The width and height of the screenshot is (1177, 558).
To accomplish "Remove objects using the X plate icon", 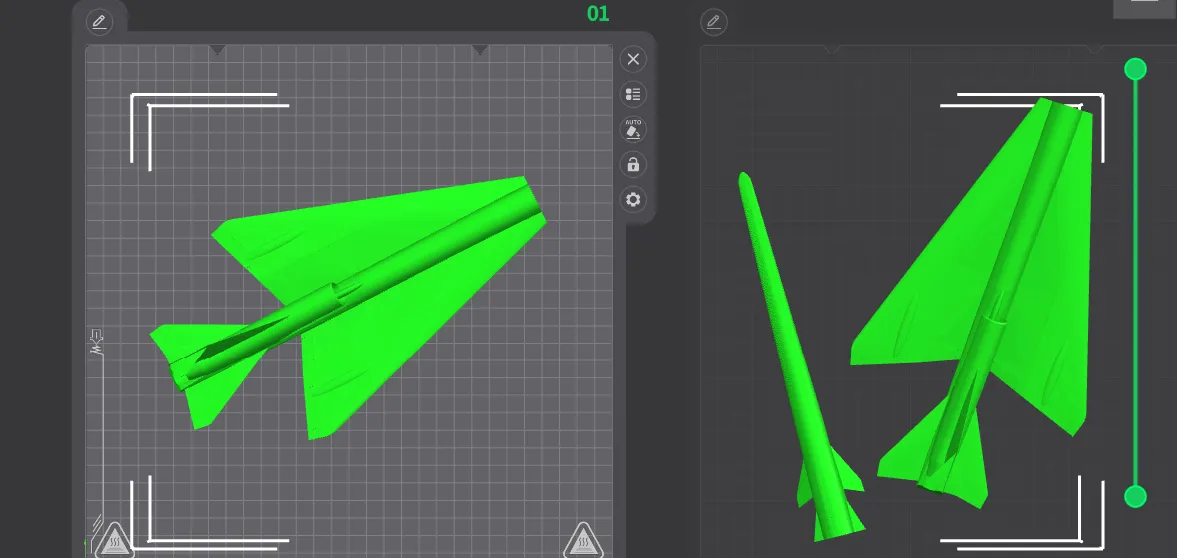I will click(634, 59).
